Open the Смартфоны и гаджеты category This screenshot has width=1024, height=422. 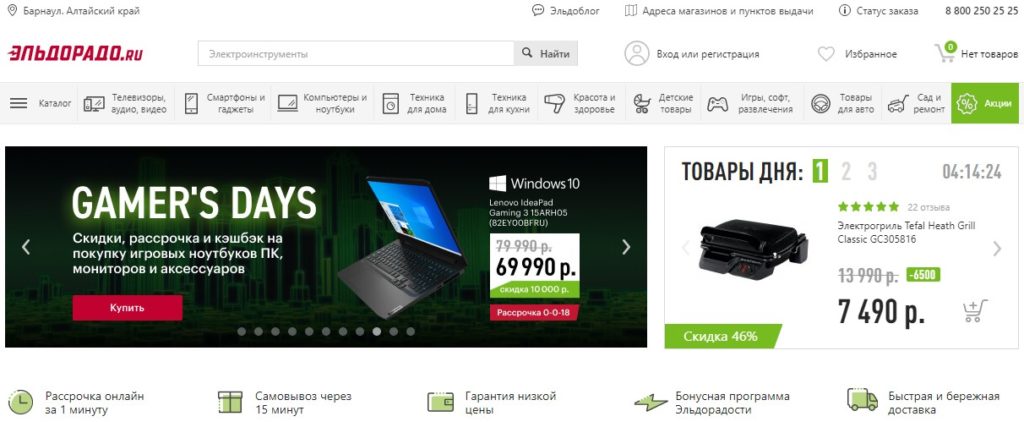(x=226, y=103)
